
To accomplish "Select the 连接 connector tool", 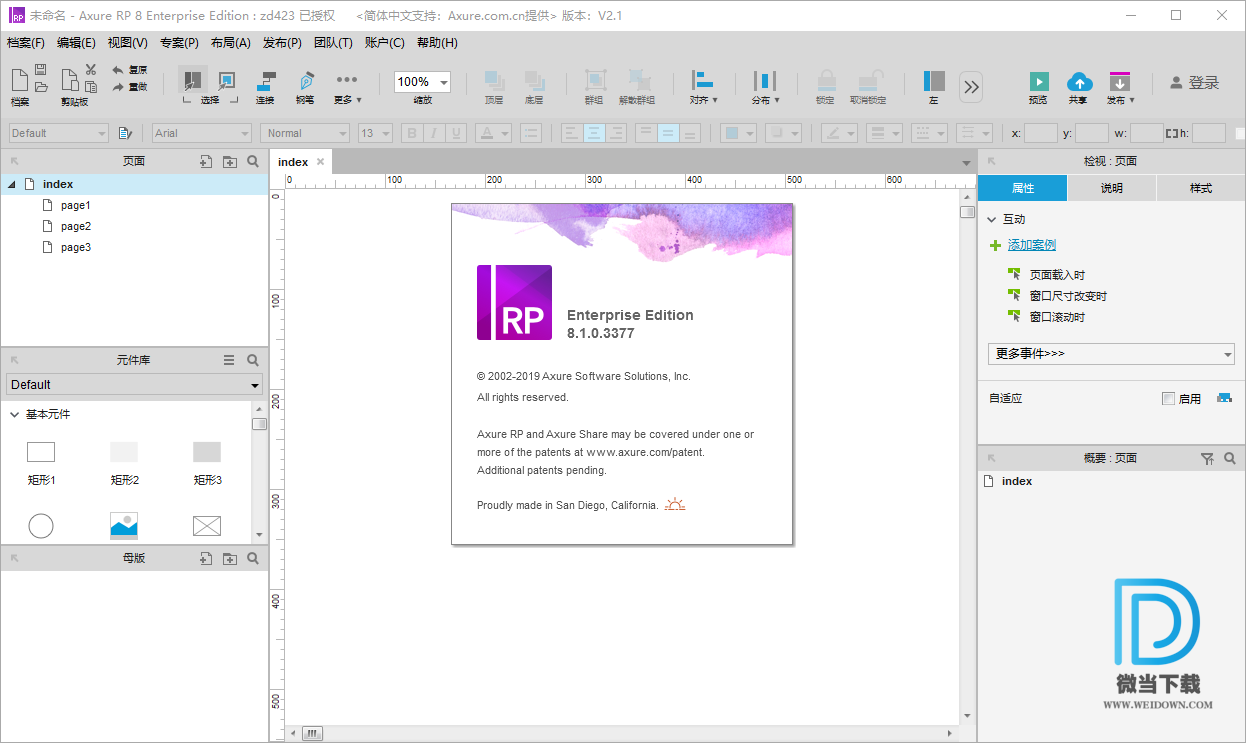I will click(x=265, y=82).
